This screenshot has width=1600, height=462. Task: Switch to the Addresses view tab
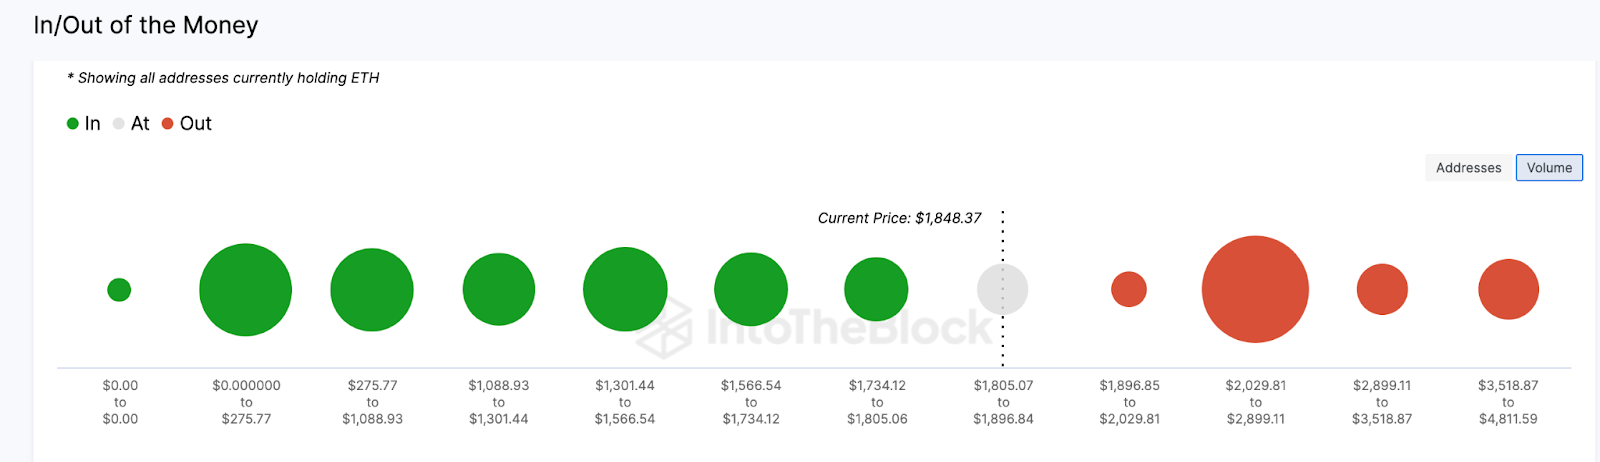(1468, 168)
